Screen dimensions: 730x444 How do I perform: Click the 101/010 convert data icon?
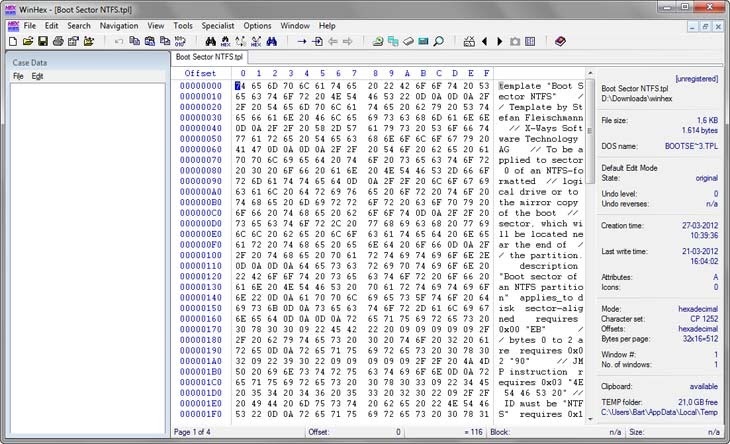point(180,41)
